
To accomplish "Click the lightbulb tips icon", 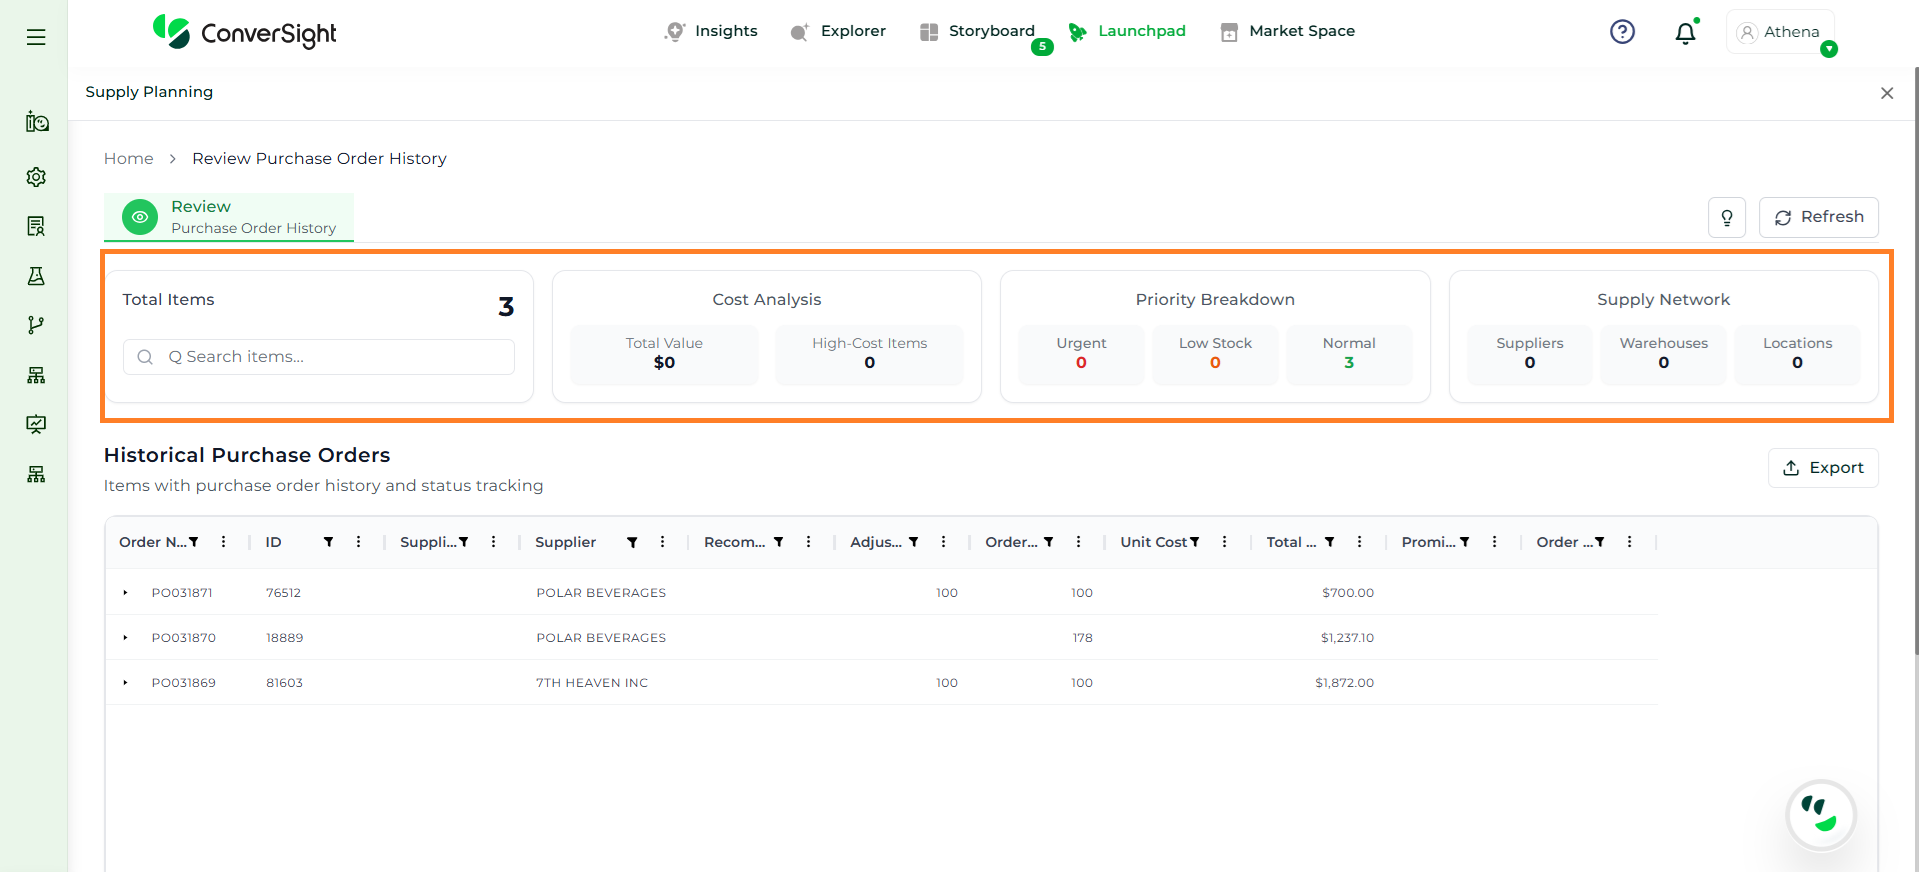I will 1727,218.
